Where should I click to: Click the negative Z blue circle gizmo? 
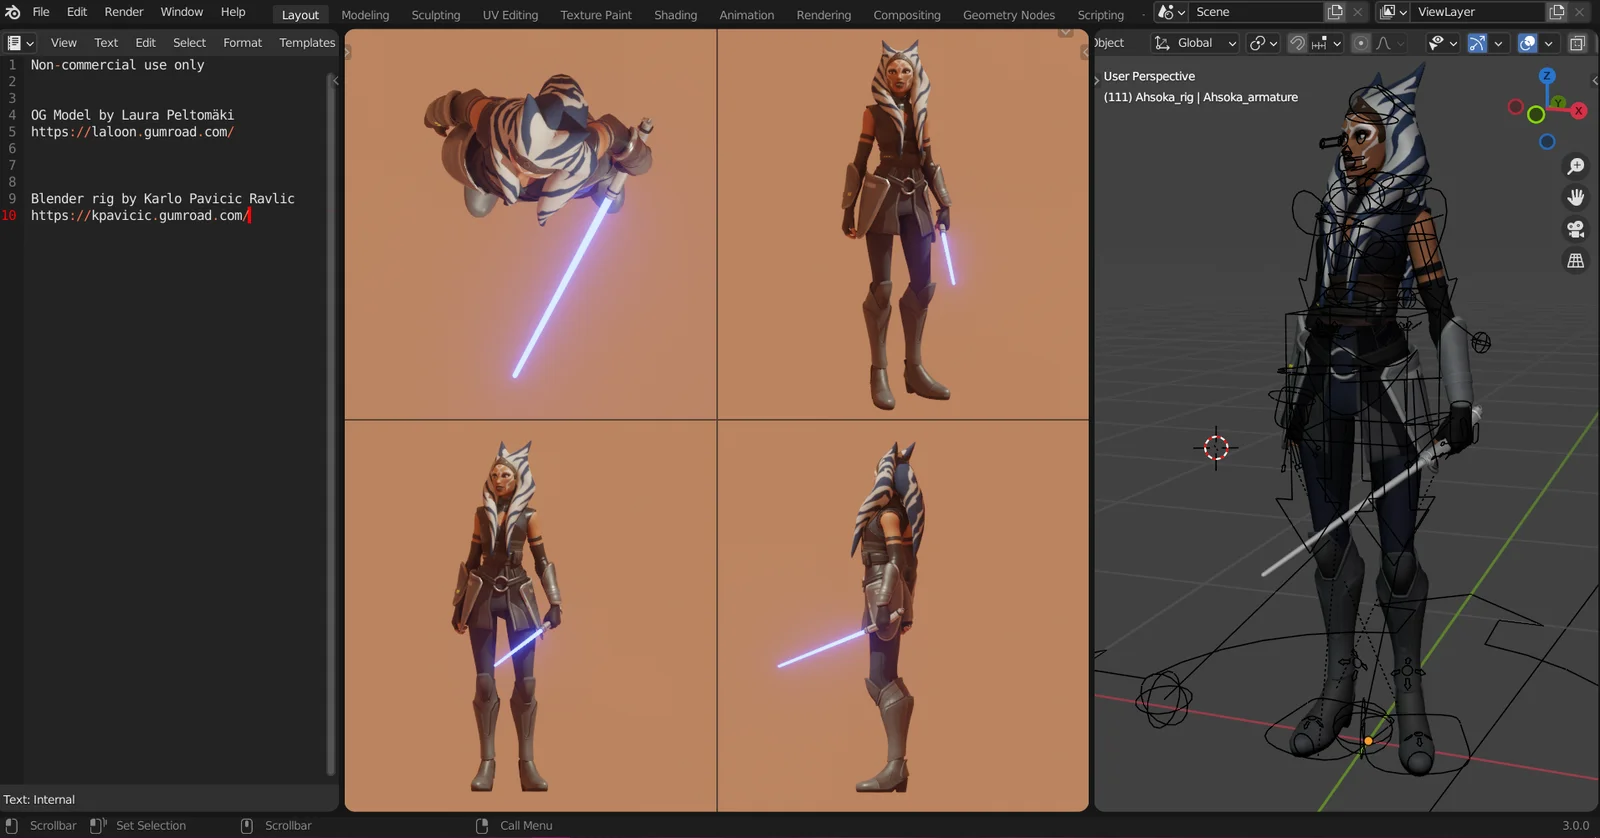point(1547,142)
